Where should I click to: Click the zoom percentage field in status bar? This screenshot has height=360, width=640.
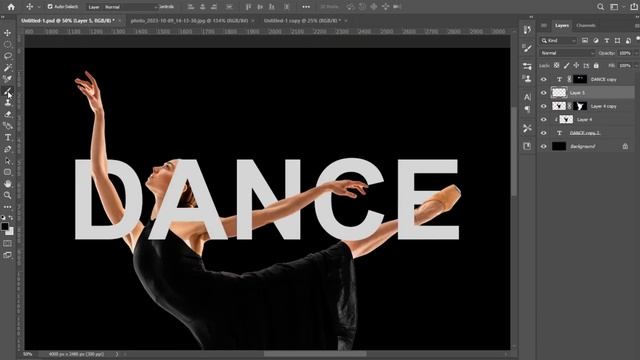point(28,354)
